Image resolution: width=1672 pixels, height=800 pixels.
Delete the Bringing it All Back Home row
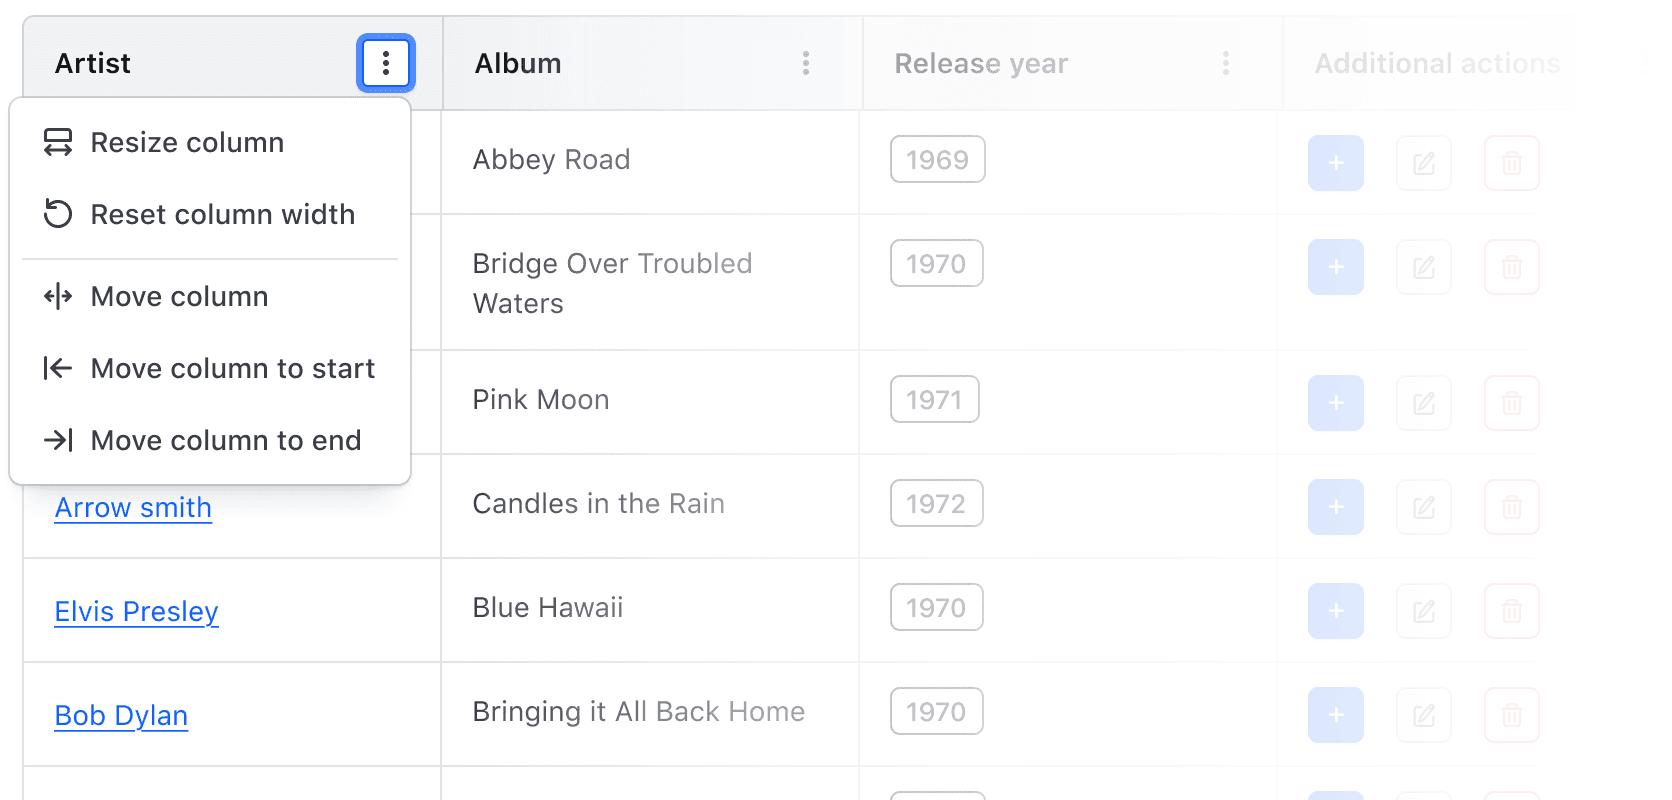pos(1511,715)
